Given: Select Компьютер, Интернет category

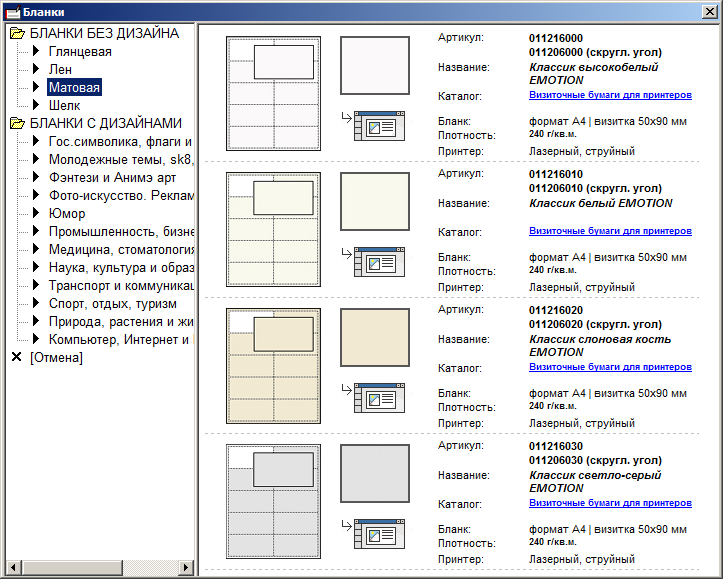Looking at the screenshot, I should click(x=121, y=340).
